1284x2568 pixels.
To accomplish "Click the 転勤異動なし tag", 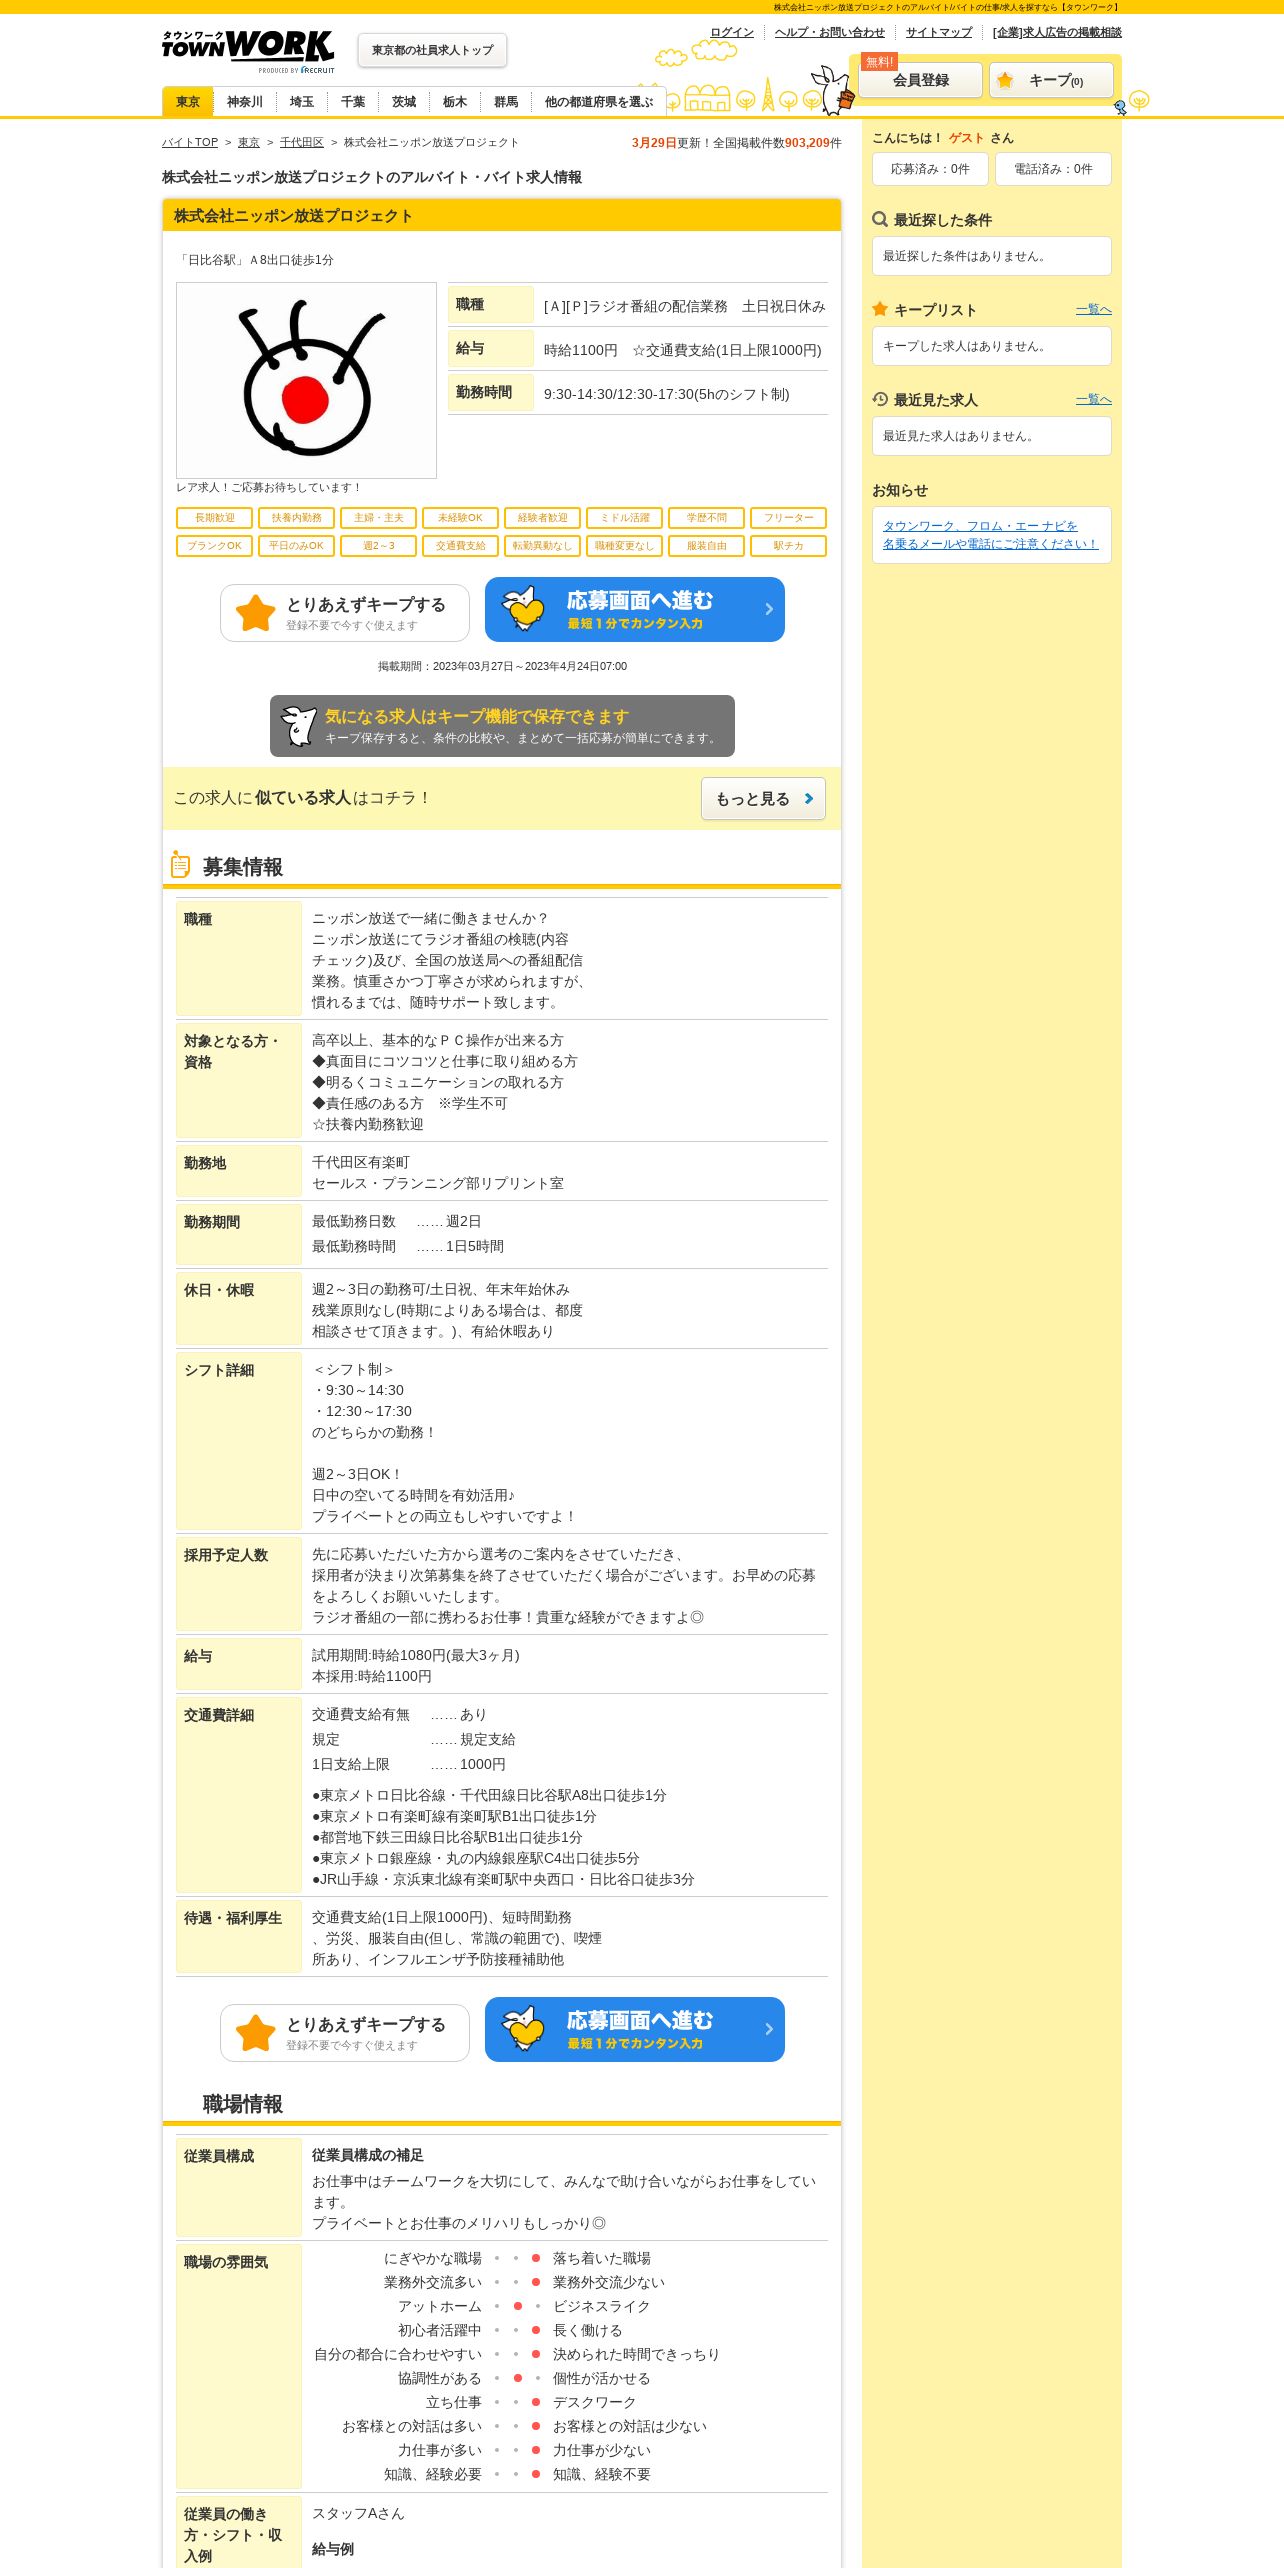I will pos(542,546).
